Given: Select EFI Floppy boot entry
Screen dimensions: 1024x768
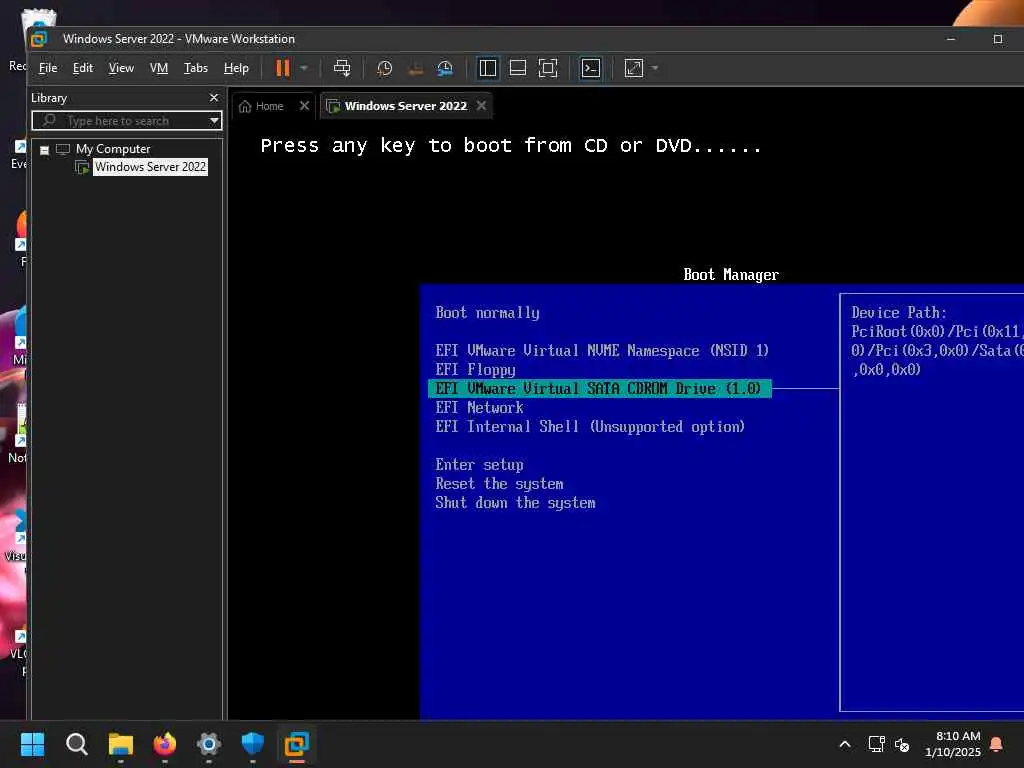Looking at the screenshot, I should 475,370.
